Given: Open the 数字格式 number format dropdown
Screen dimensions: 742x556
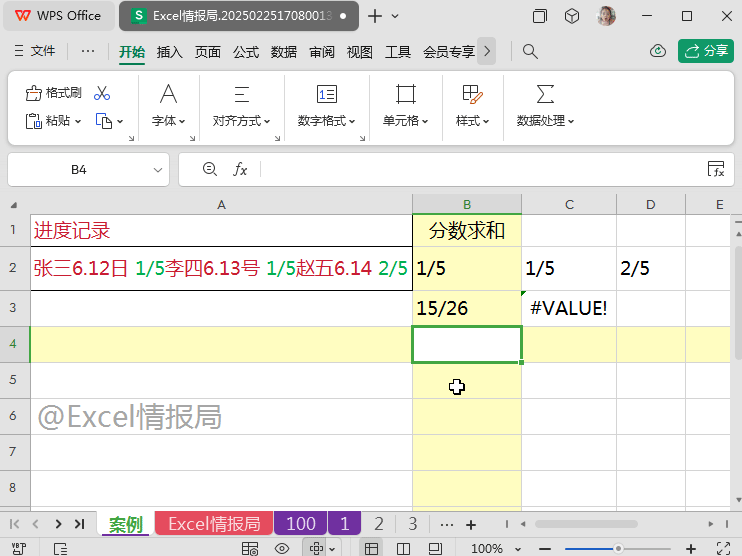Looking at the screenshot, I should (x=326, y=121).
